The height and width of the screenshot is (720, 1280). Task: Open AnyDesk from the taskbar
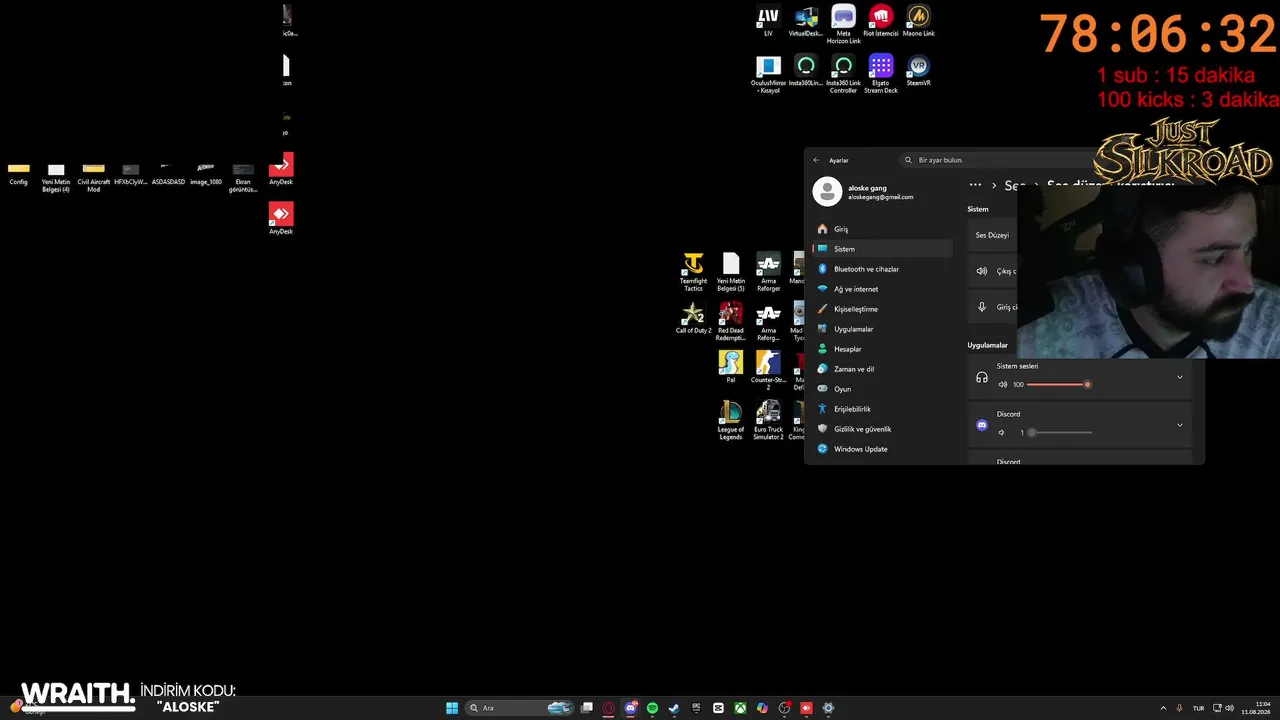(x=806, y=708)
